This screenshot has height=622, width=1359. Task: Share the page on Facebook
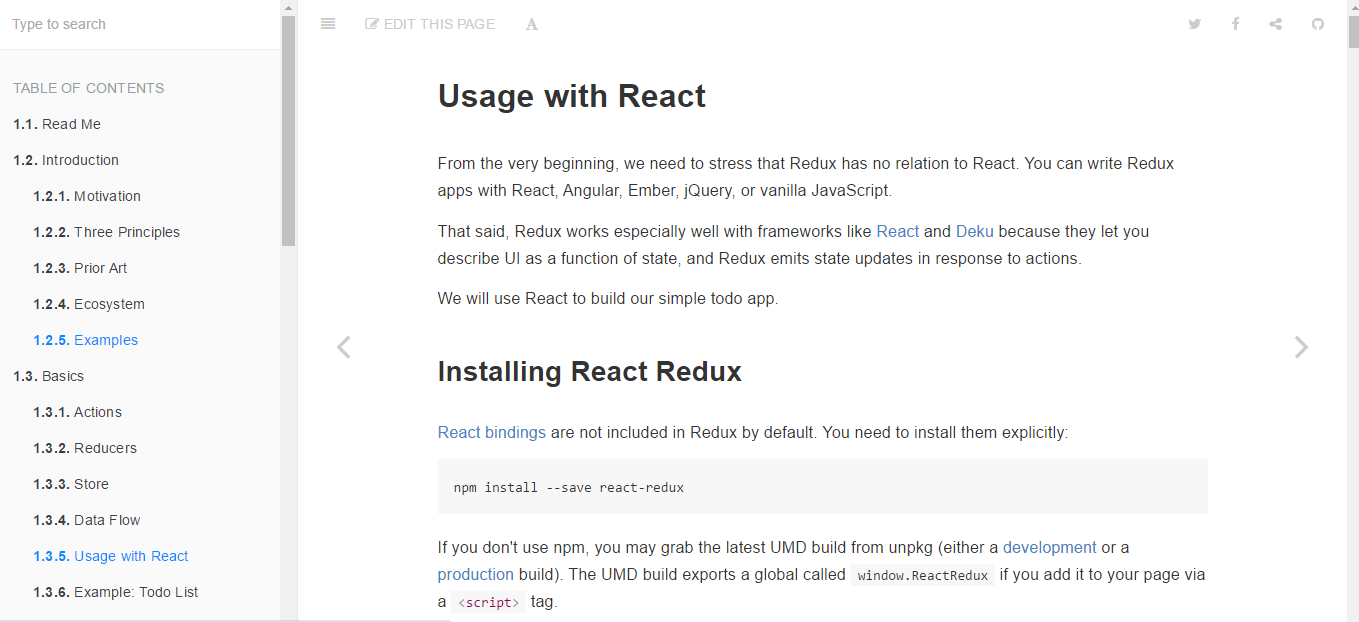pyautogui.click(x=1235, y=23)
